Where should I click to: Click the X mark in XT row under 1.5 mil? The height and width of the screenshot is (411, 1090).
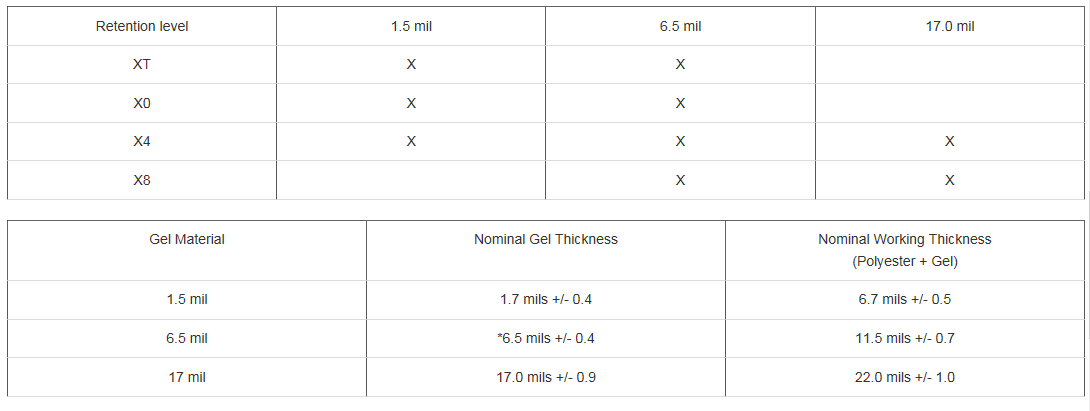(x=411, y=64)
